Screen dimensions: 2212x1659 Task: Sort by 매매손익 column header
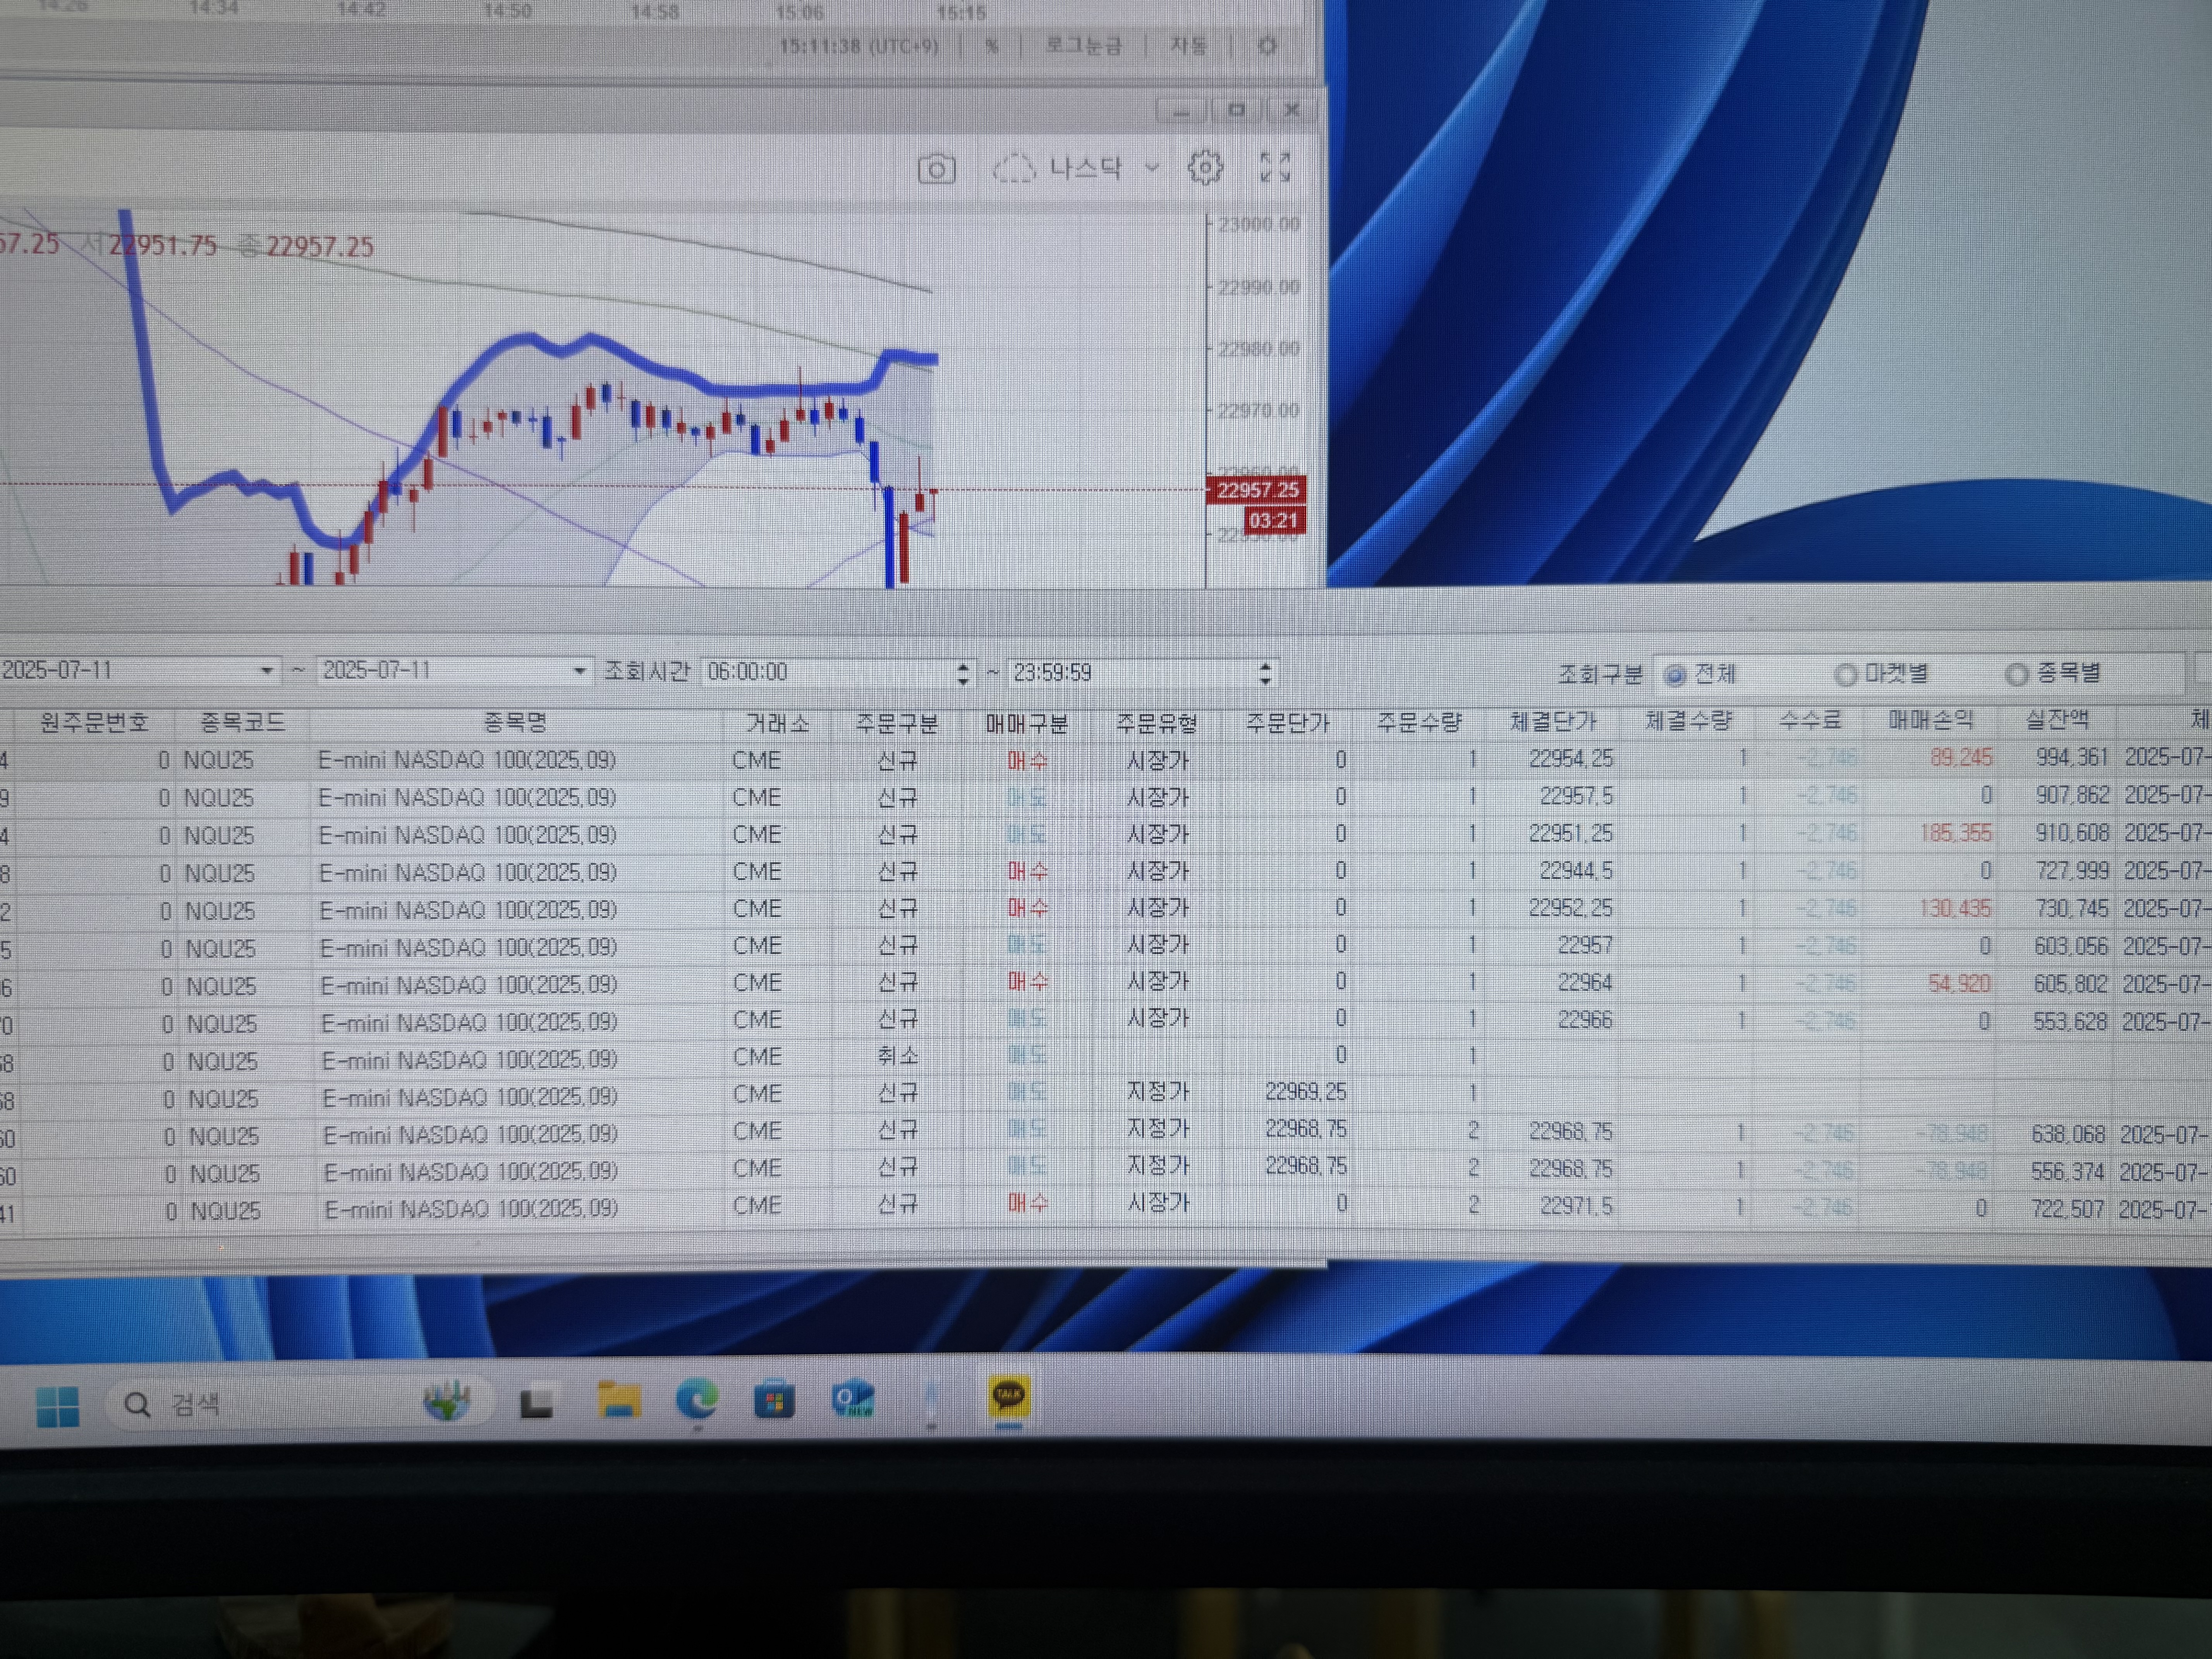tap(1930, 720)
